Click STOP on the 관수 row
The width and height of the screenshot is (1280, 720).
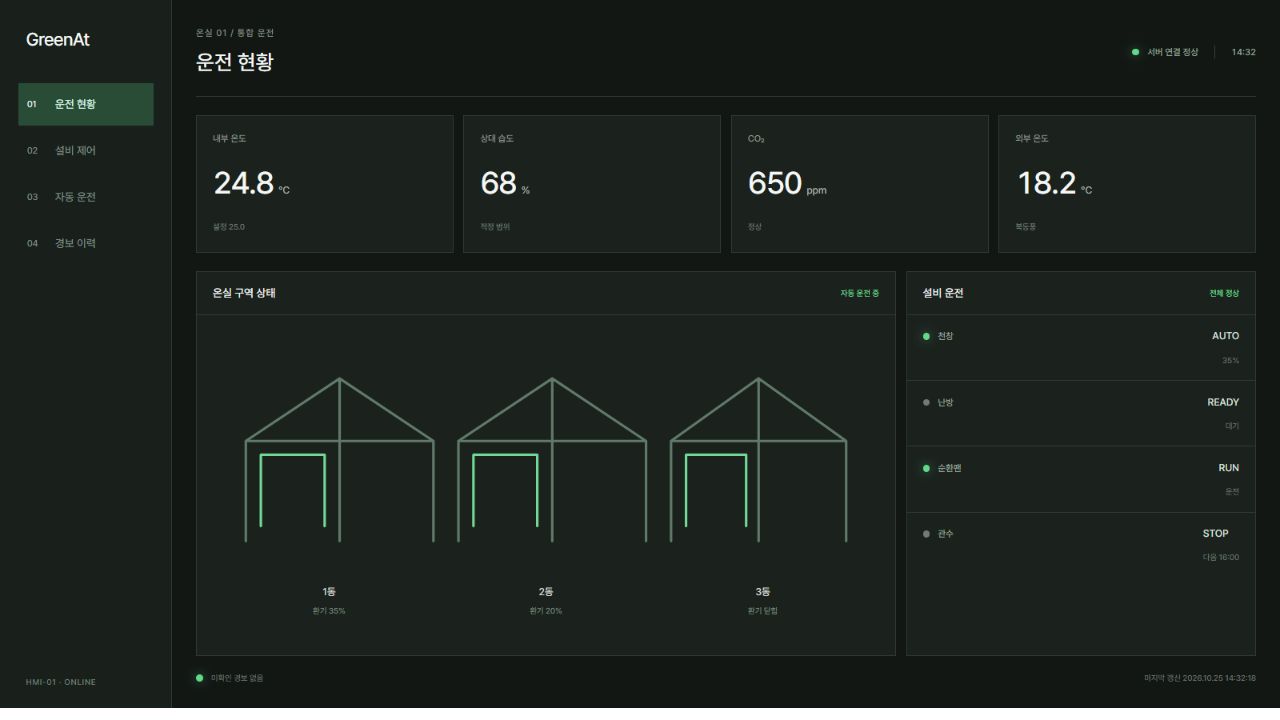(1216, 534)
